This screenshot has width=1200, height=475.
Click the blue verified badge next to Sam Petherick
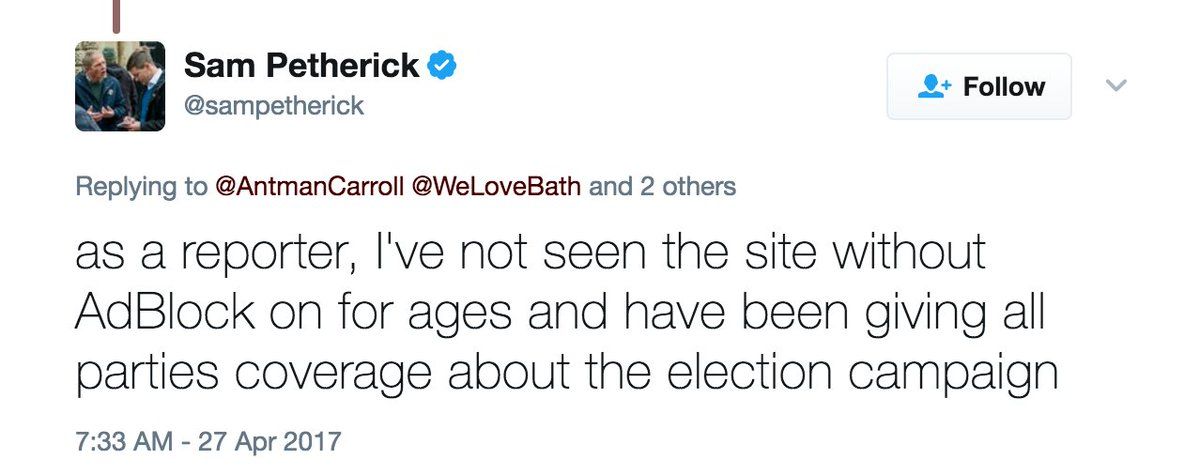(442, 67)
